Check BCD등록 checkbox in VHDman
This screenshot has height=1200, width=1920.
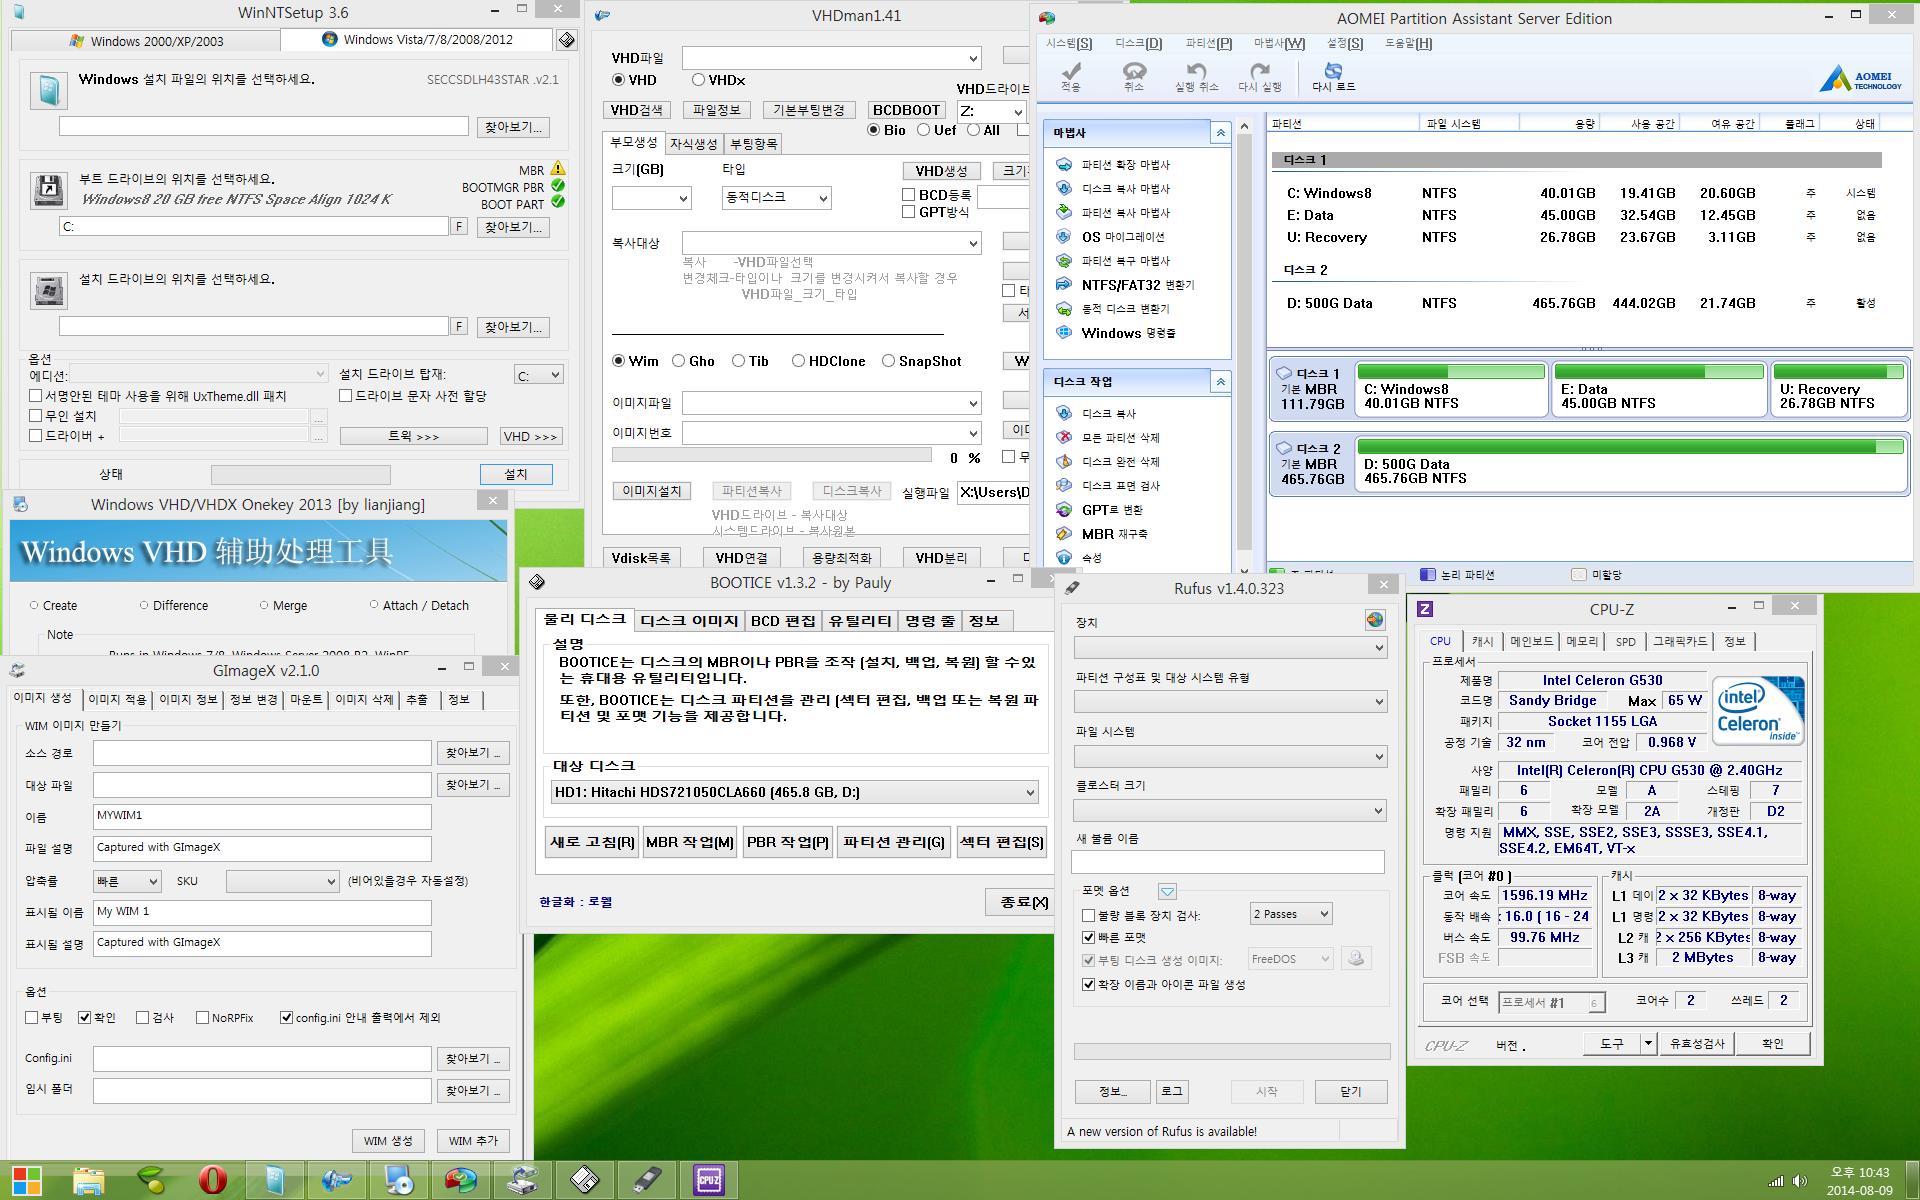(908, 195)
